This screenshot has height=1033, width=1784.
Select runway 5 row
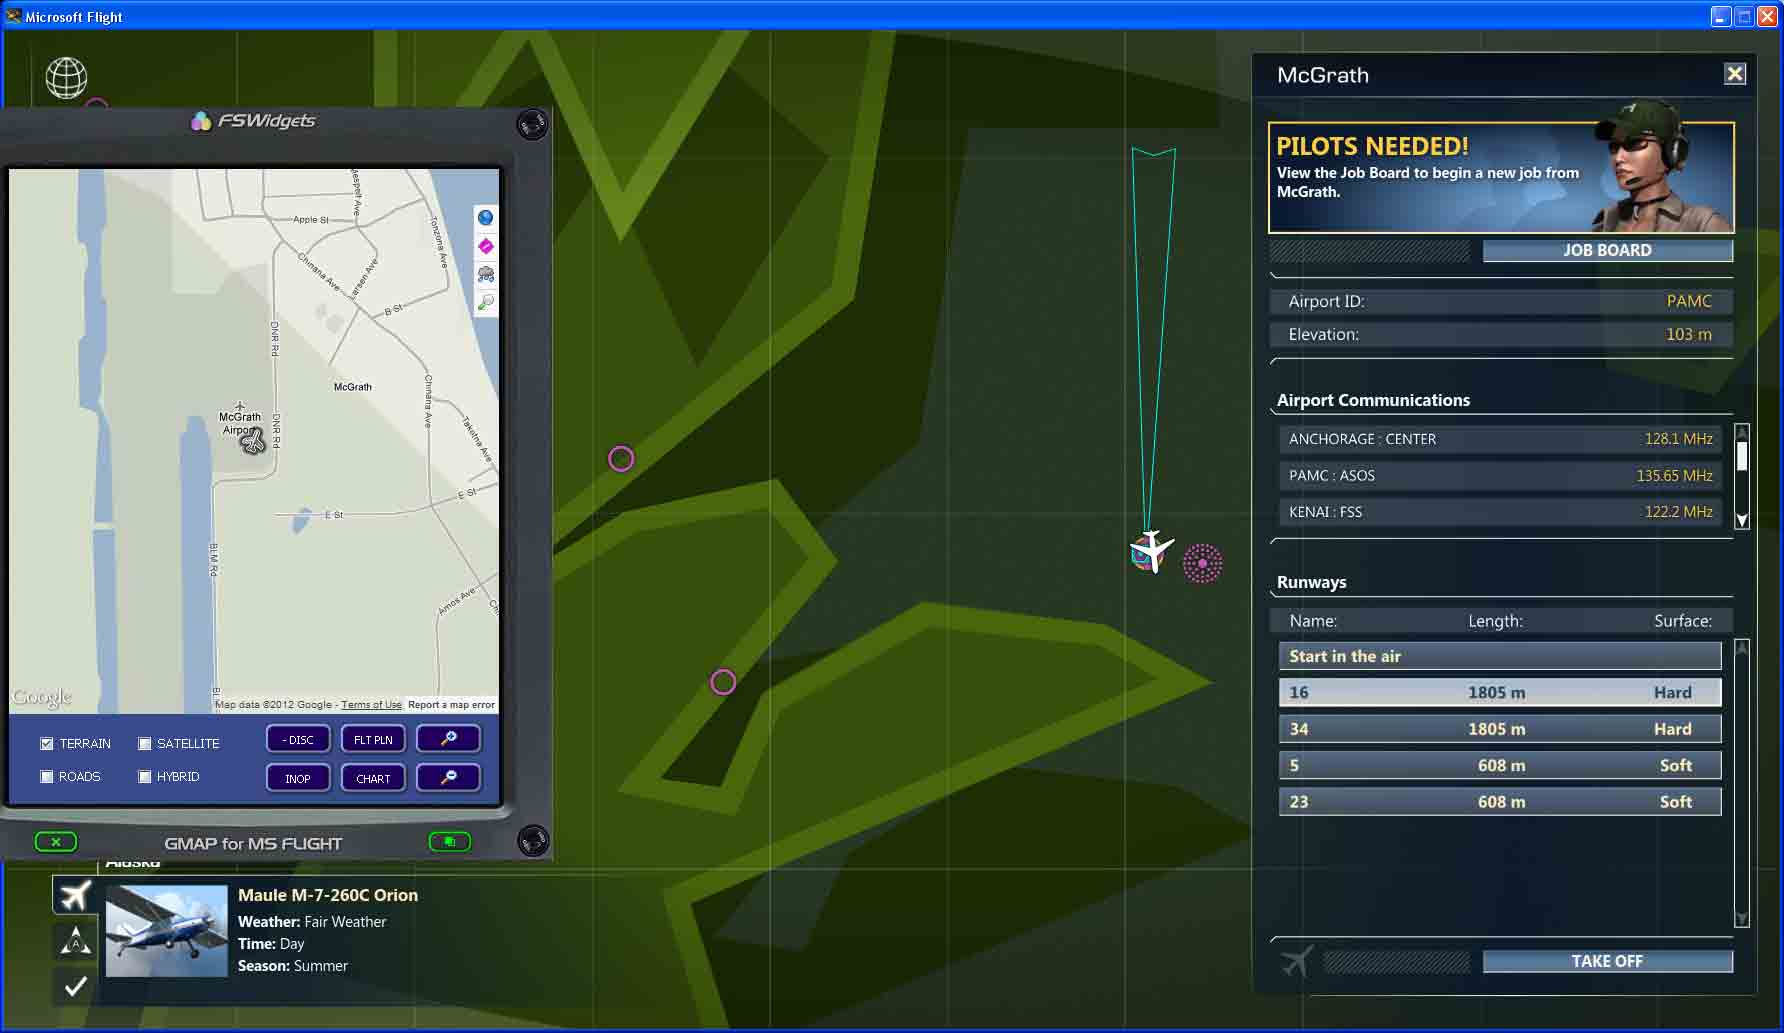(1500, 765)
